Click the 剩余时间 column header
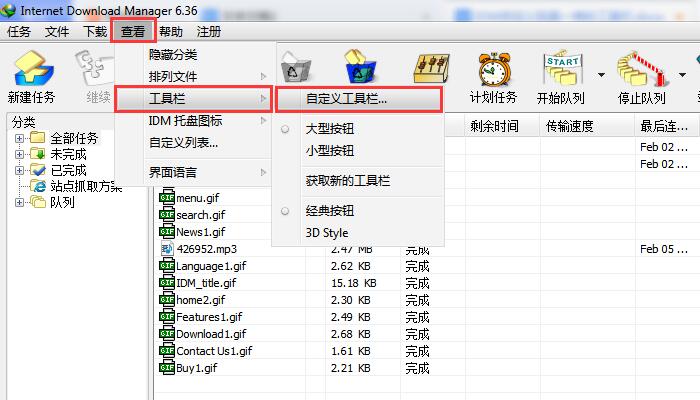 495,126
